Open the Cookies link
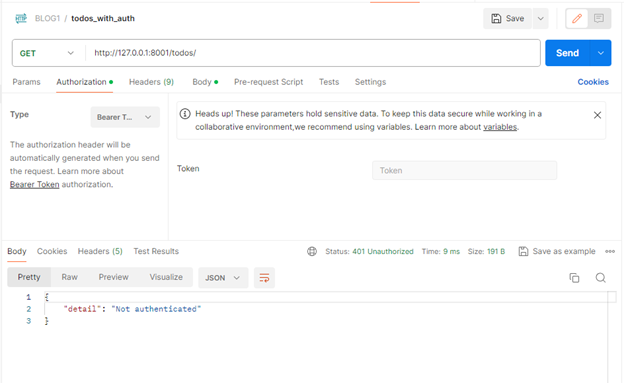Image resolution: width=624 pixels, height=383 pixels. (x=593, y=82)
